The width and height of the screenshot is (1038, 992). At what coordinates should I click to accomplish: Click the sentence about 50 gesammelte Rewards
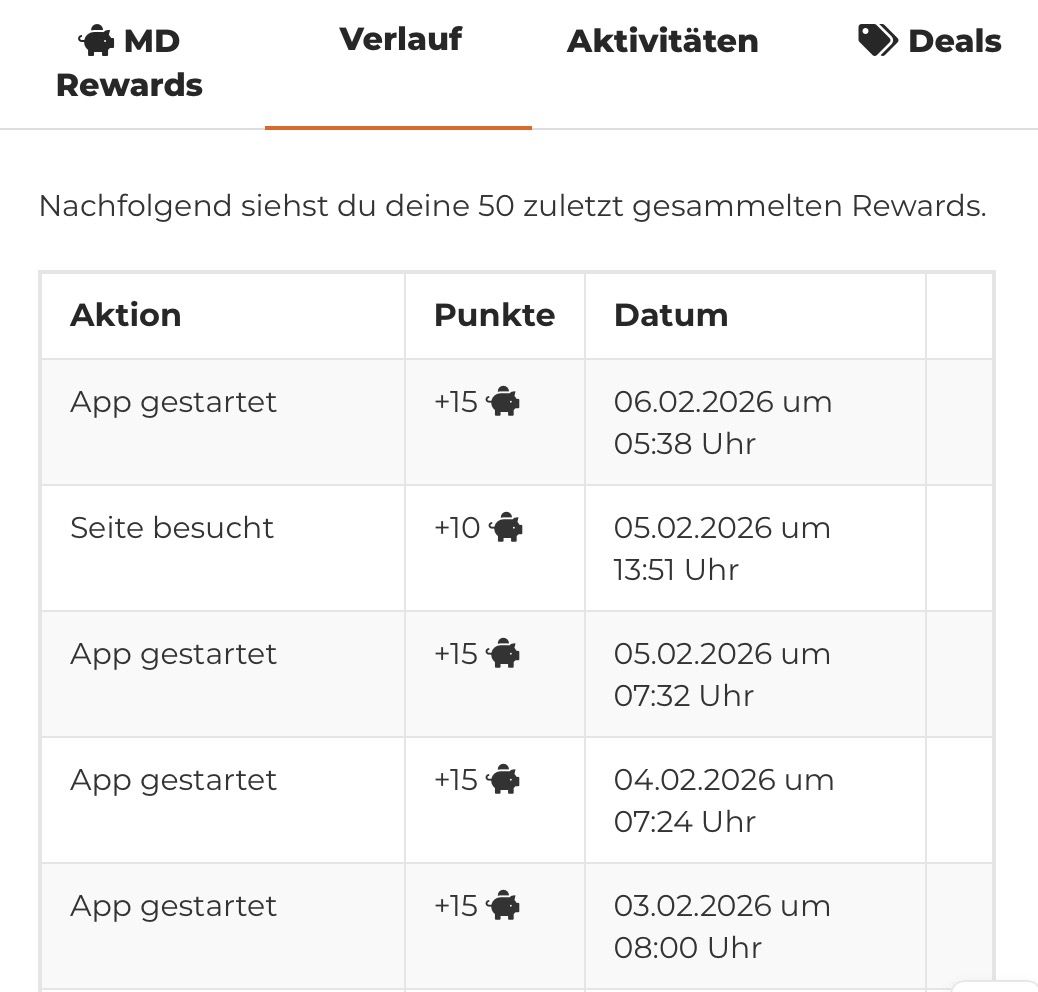(511, 206)
